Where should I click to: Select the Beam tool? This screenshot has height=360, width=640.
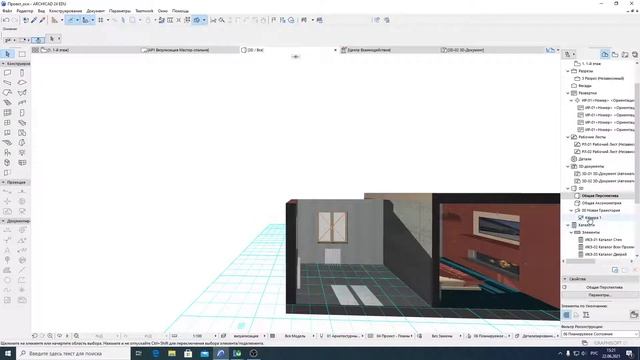7,82
